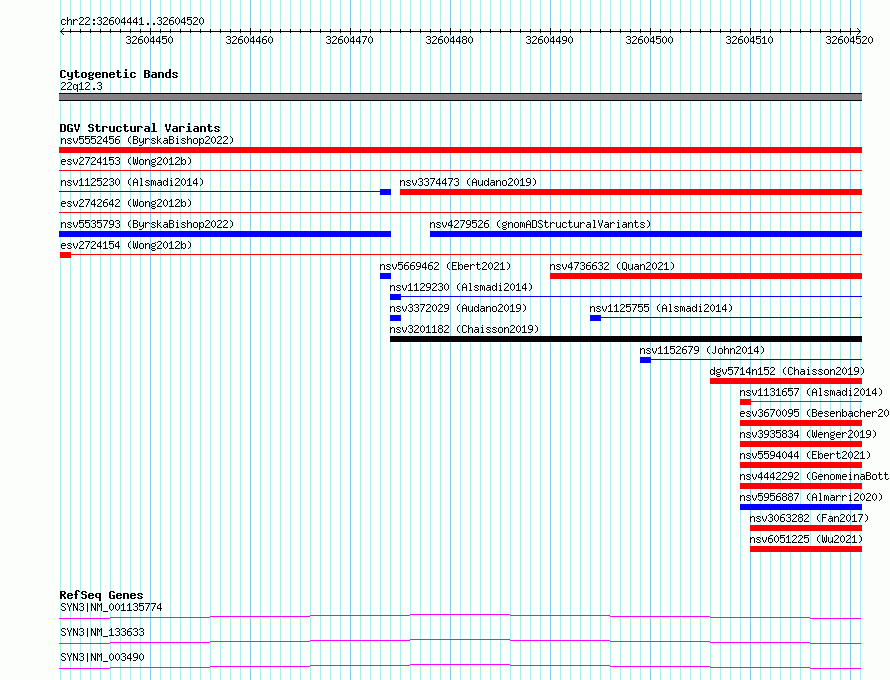The width and height of the screenshot is (890, 680).
Task: Click the nsv5956887 (Almarri2020) label
Action: pyautogui.click(x=811, y=497)
